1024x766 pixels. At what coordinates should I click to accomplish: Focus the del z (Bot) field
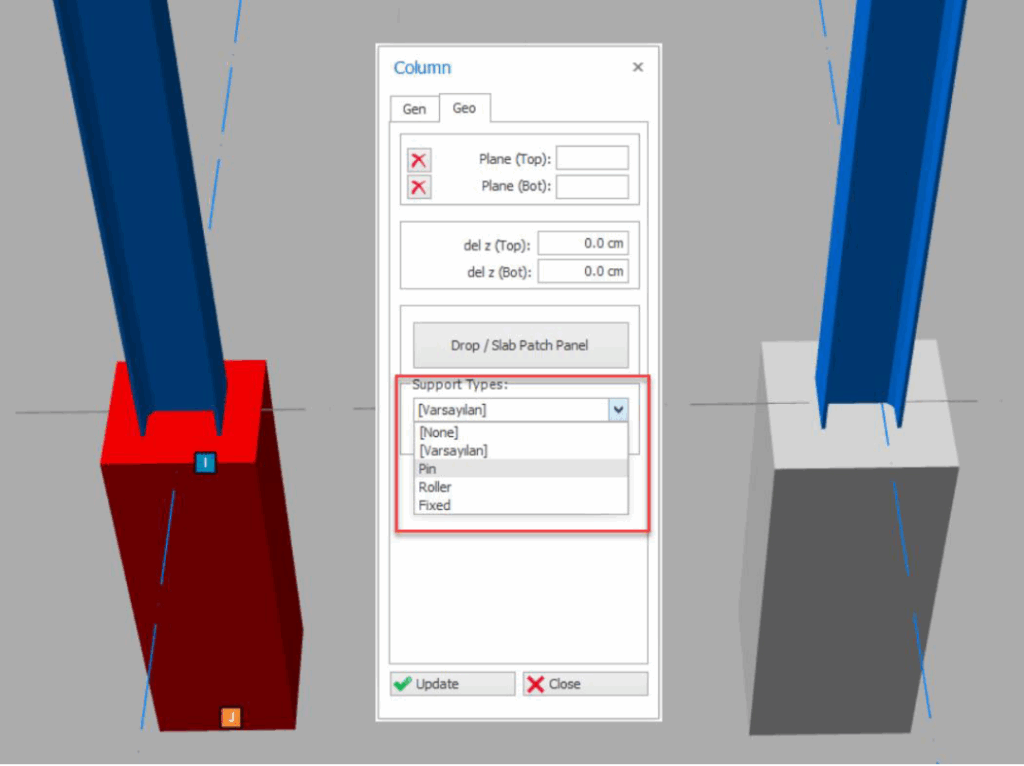click(x=583, y=271)
